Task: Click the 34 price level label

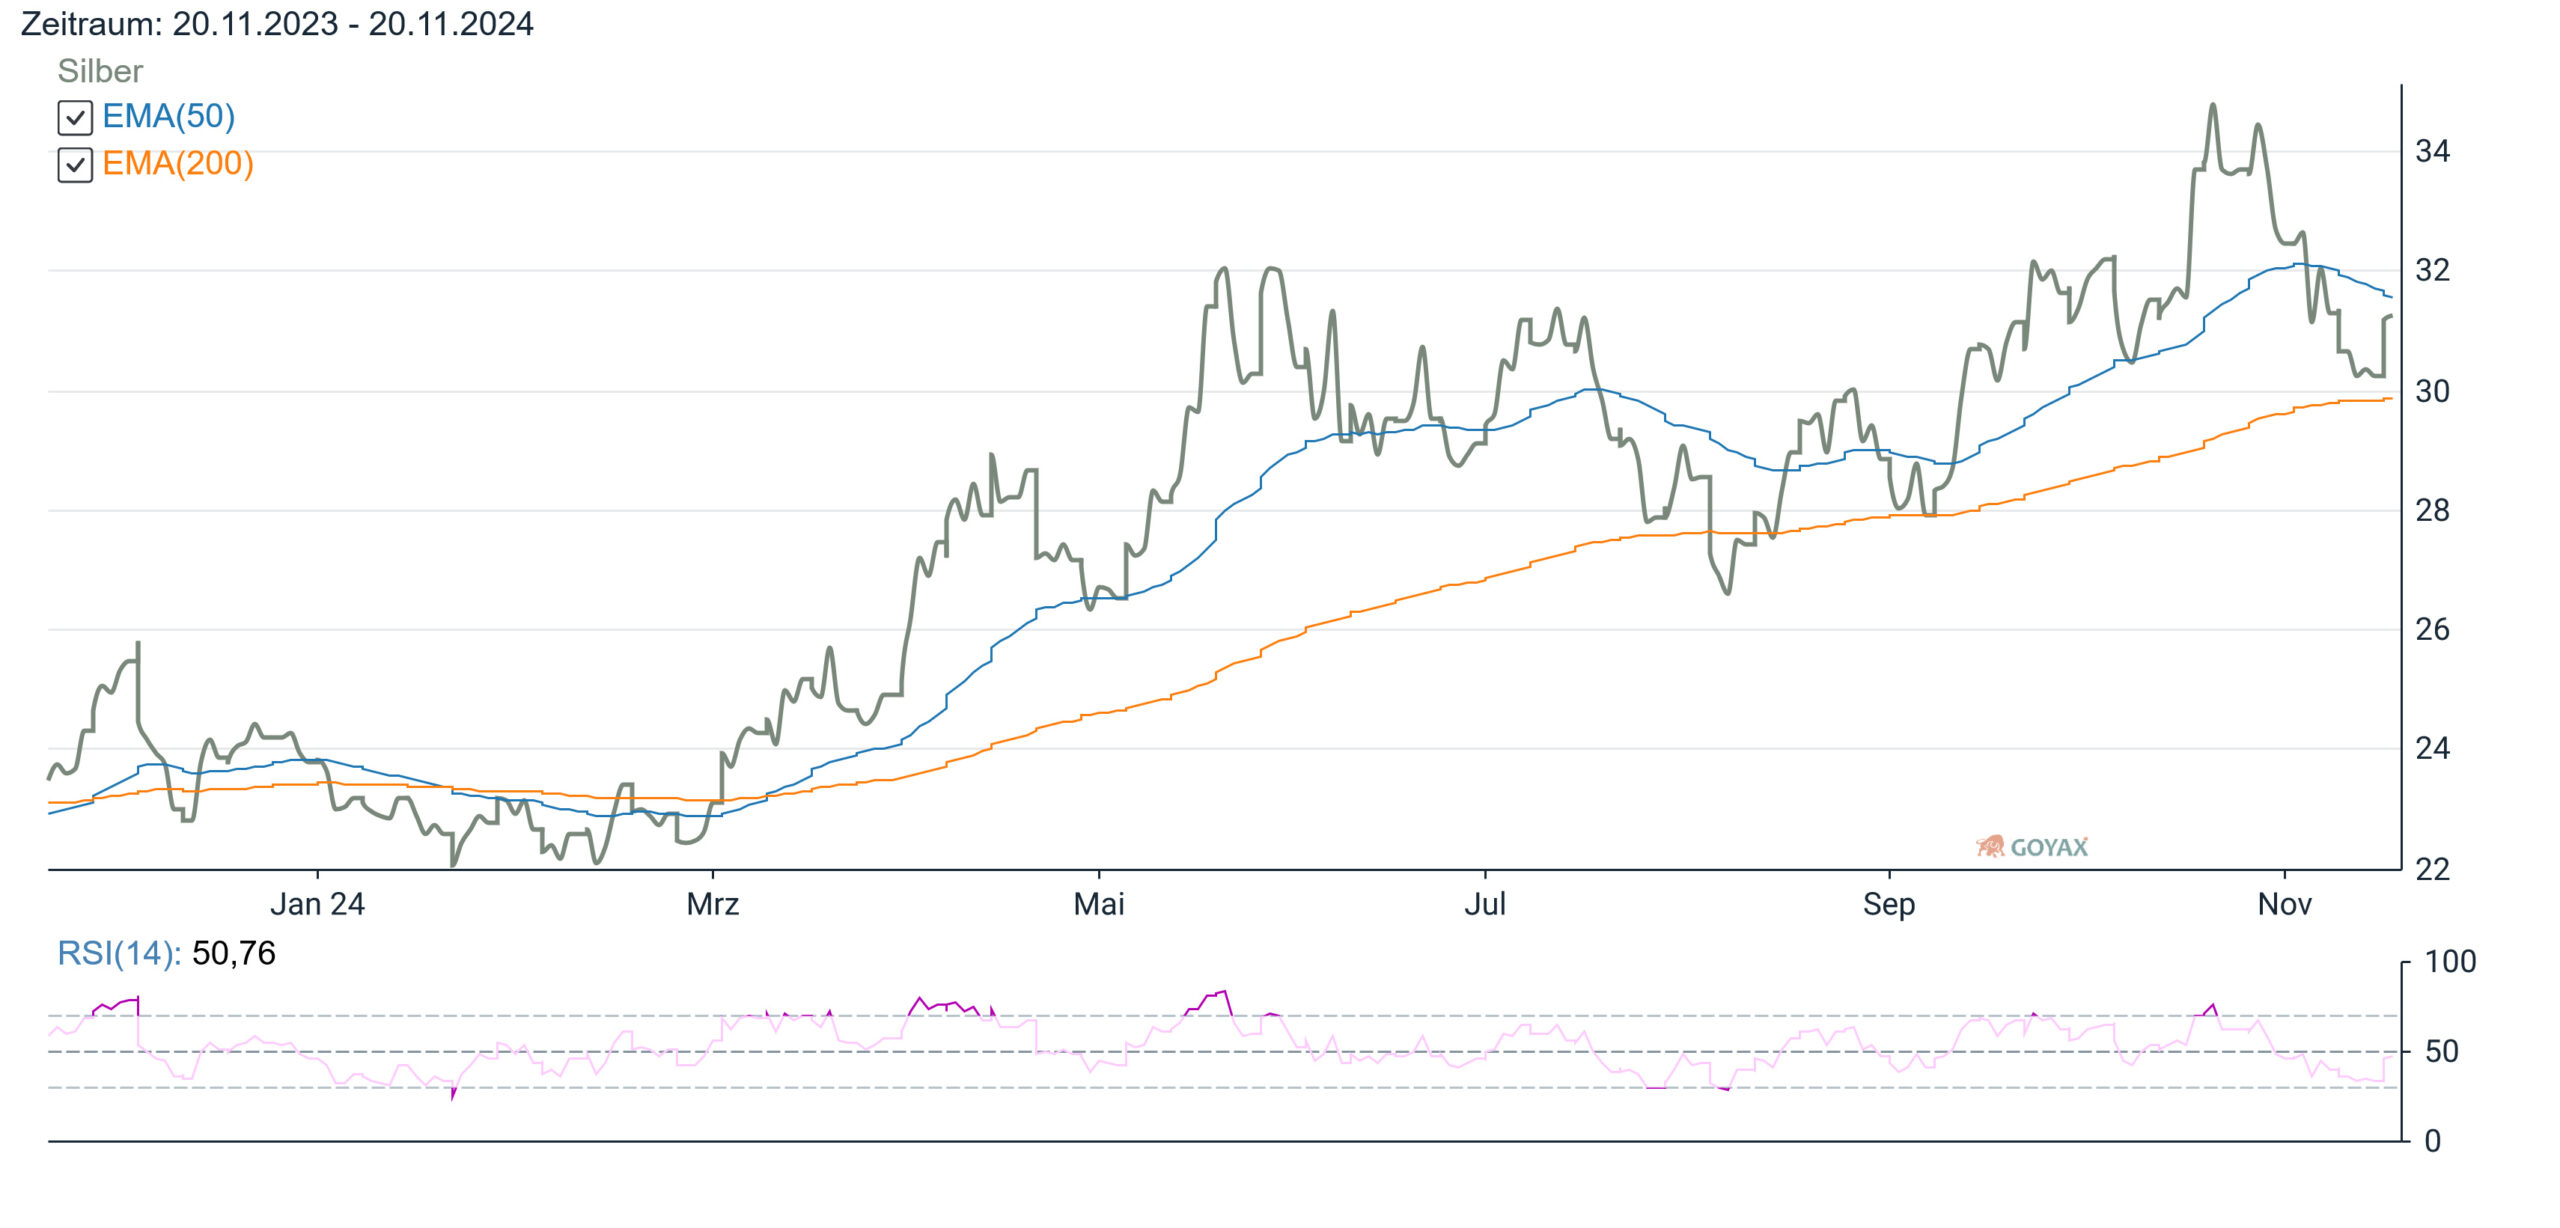Action: tap(2432, 151)
